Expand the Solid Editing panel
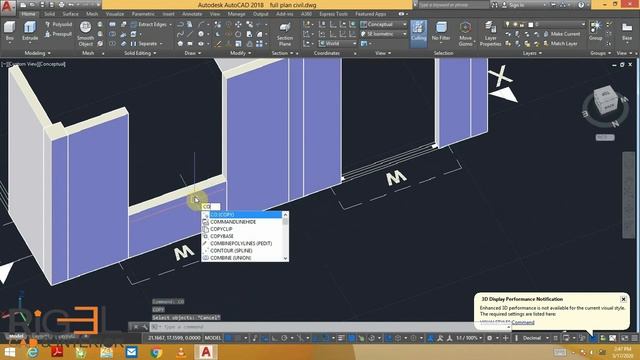 [x=140, y=53]
